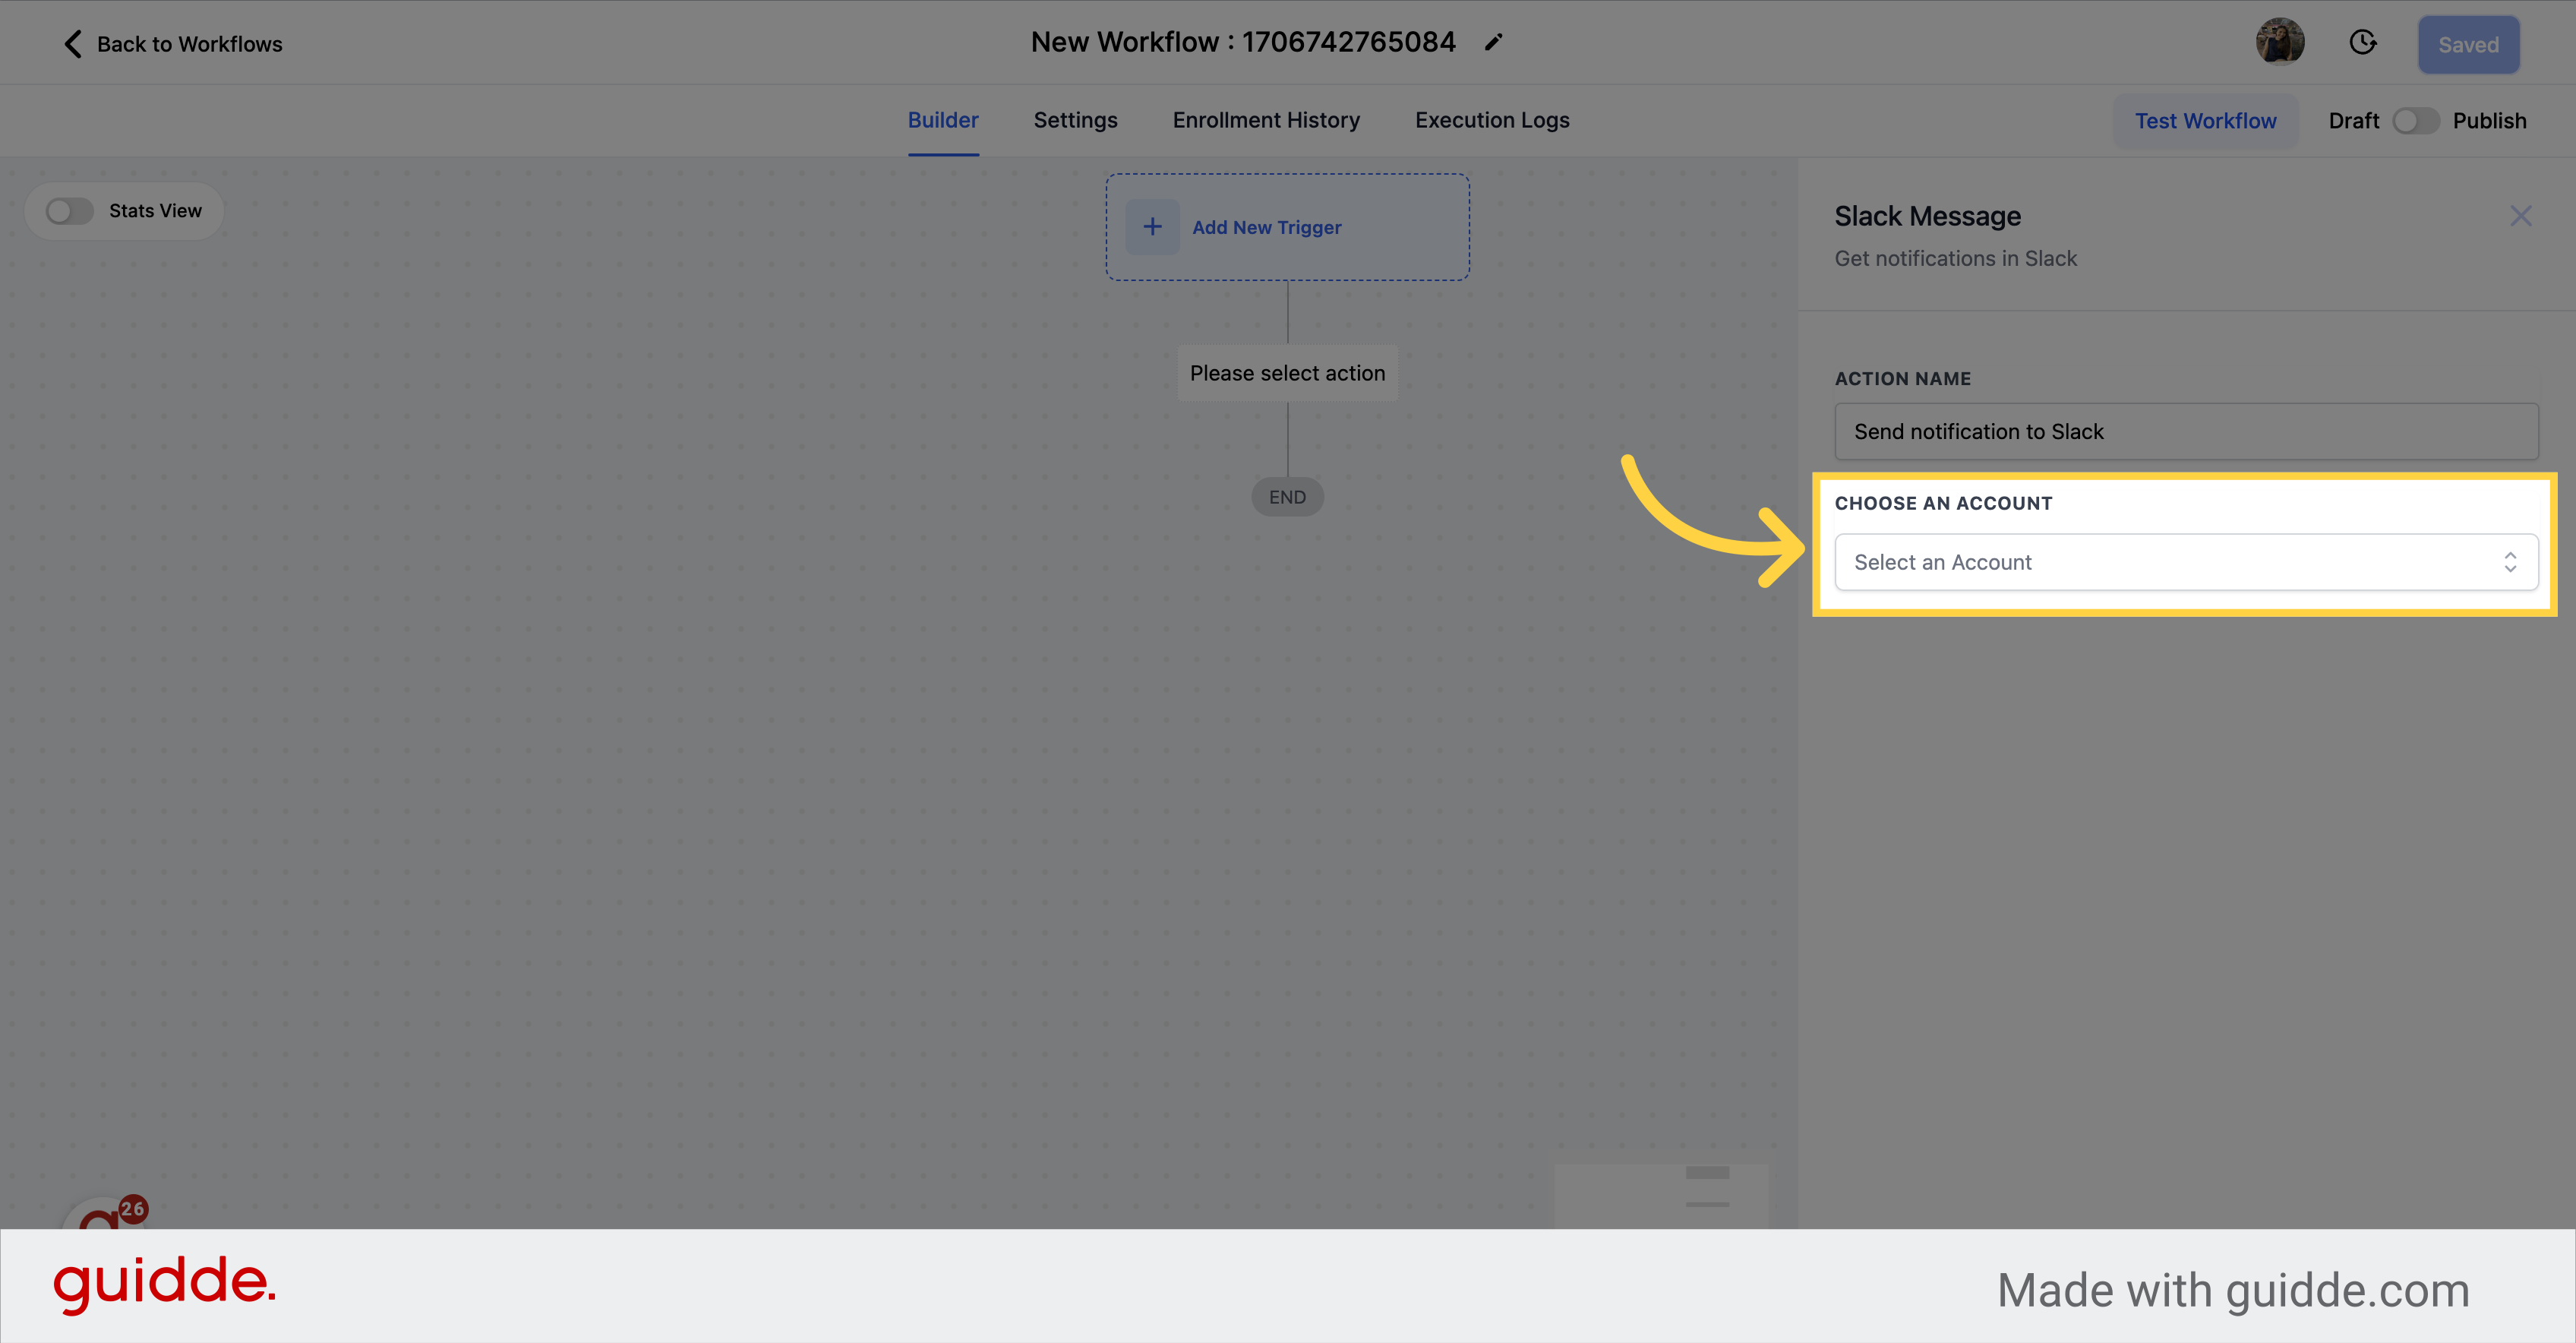Open the Execution Logs tab

(1492, 120)
